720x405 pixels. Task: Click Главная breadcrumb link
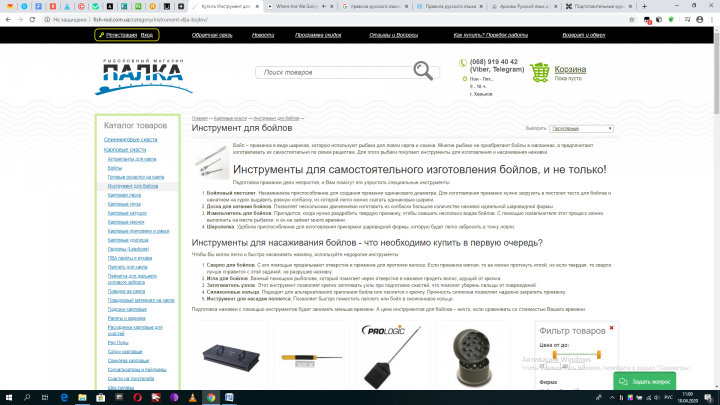pyautogui.click(x=200, y=118)
